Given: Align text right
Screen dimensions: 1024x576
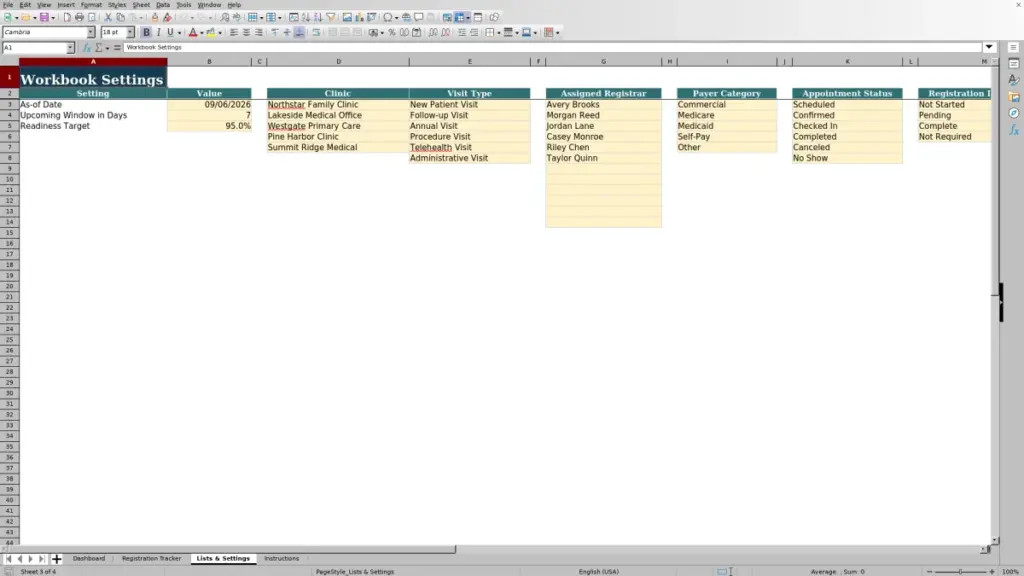Looking at the screenshot, I should 259,33.
